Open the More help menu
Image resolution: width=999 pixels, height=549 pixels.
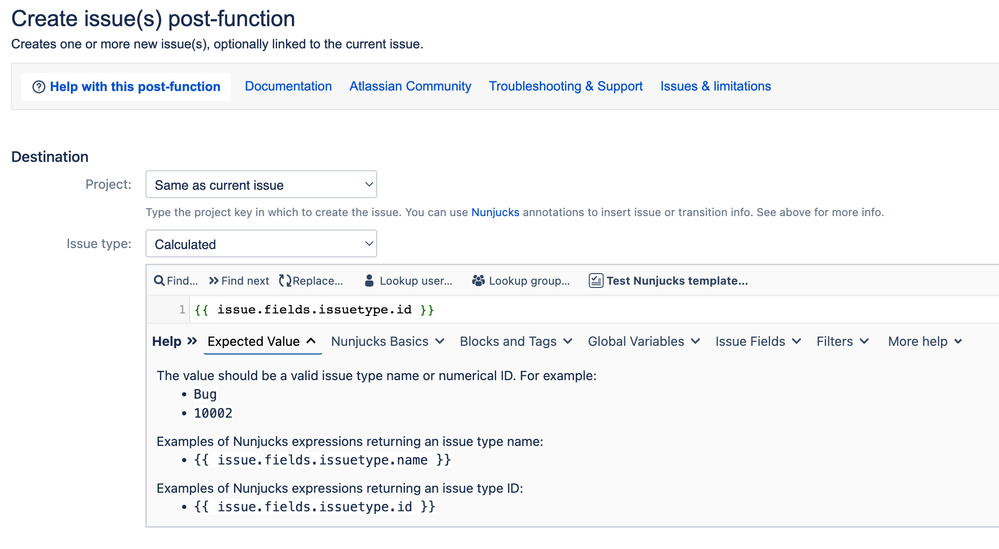[x=925, y=341]
